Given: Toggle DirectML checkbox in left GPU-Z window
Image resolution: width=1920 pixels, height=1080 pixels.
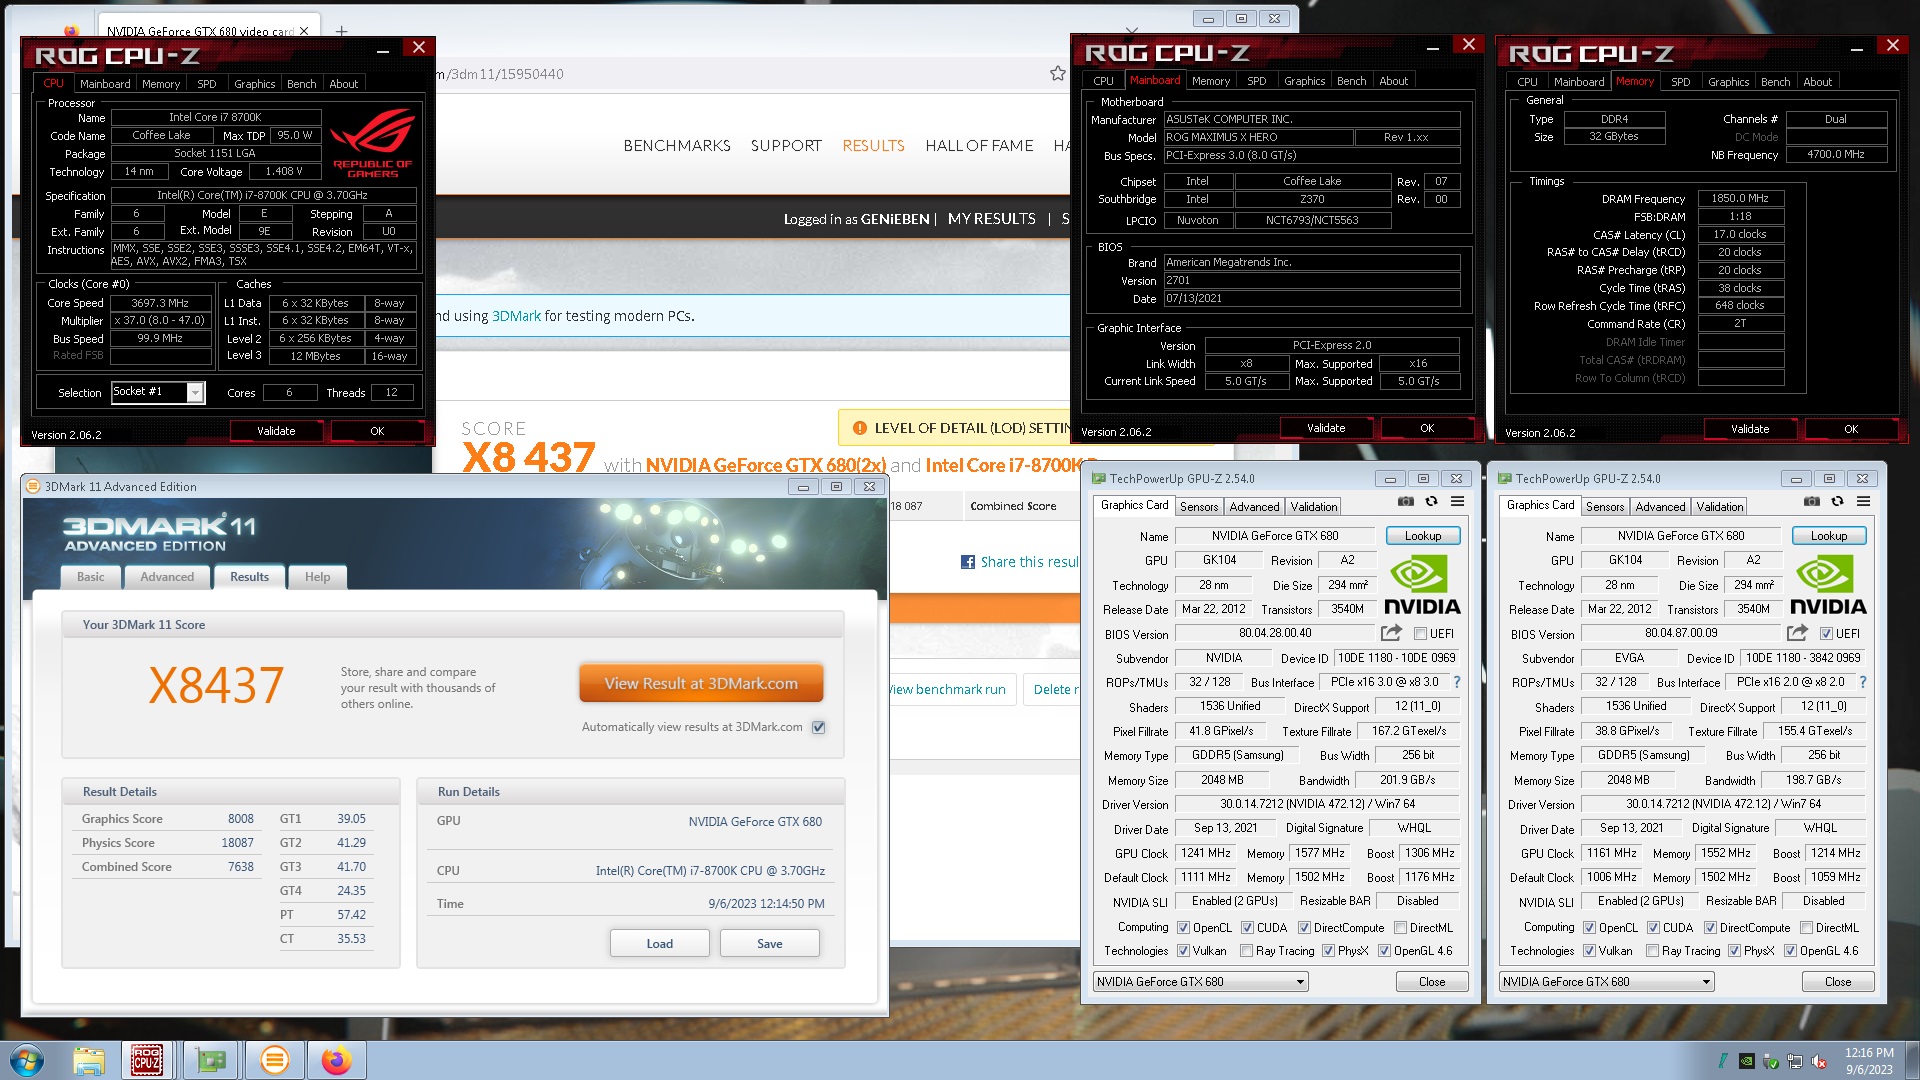Looking at the screenshot, I should tap(1401, 928).
